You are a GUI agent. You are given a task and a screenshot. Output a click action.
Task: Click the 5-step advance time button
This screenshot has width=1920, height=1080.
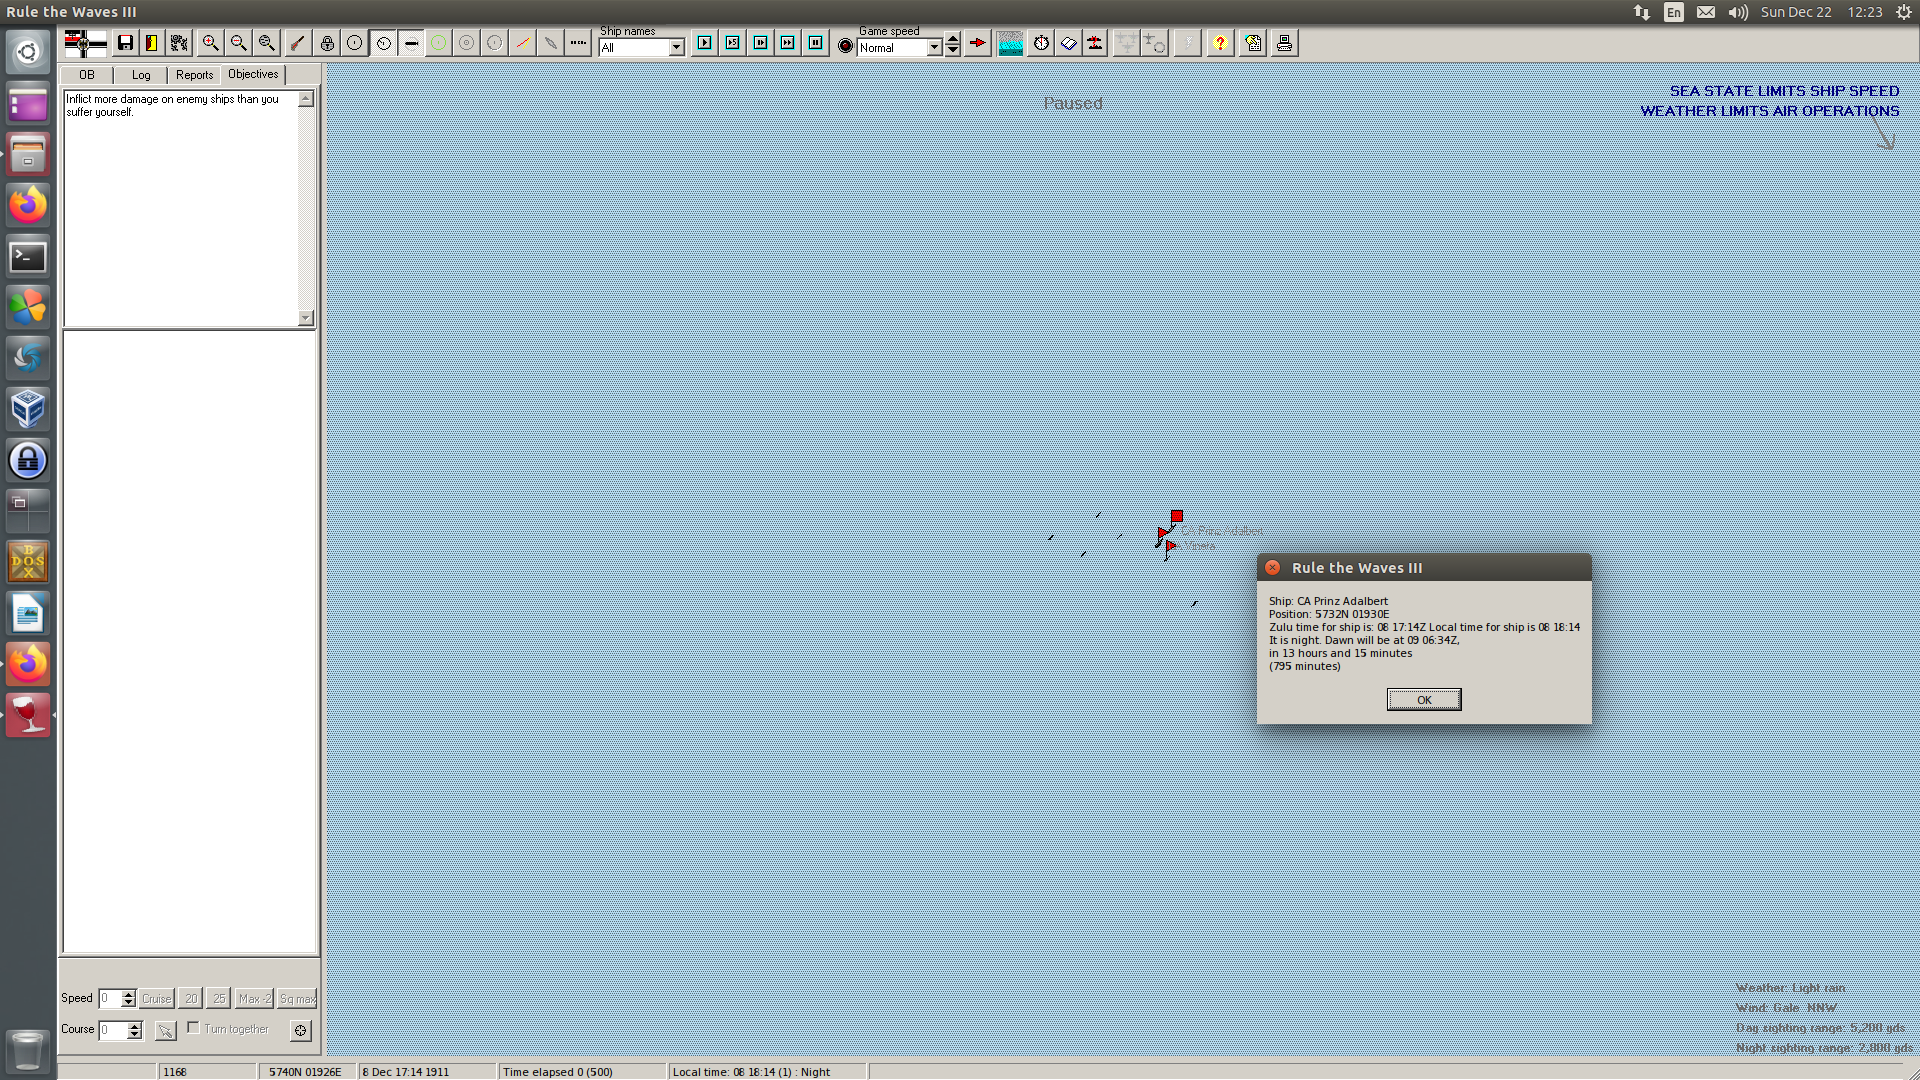click(x=733, y=43)
